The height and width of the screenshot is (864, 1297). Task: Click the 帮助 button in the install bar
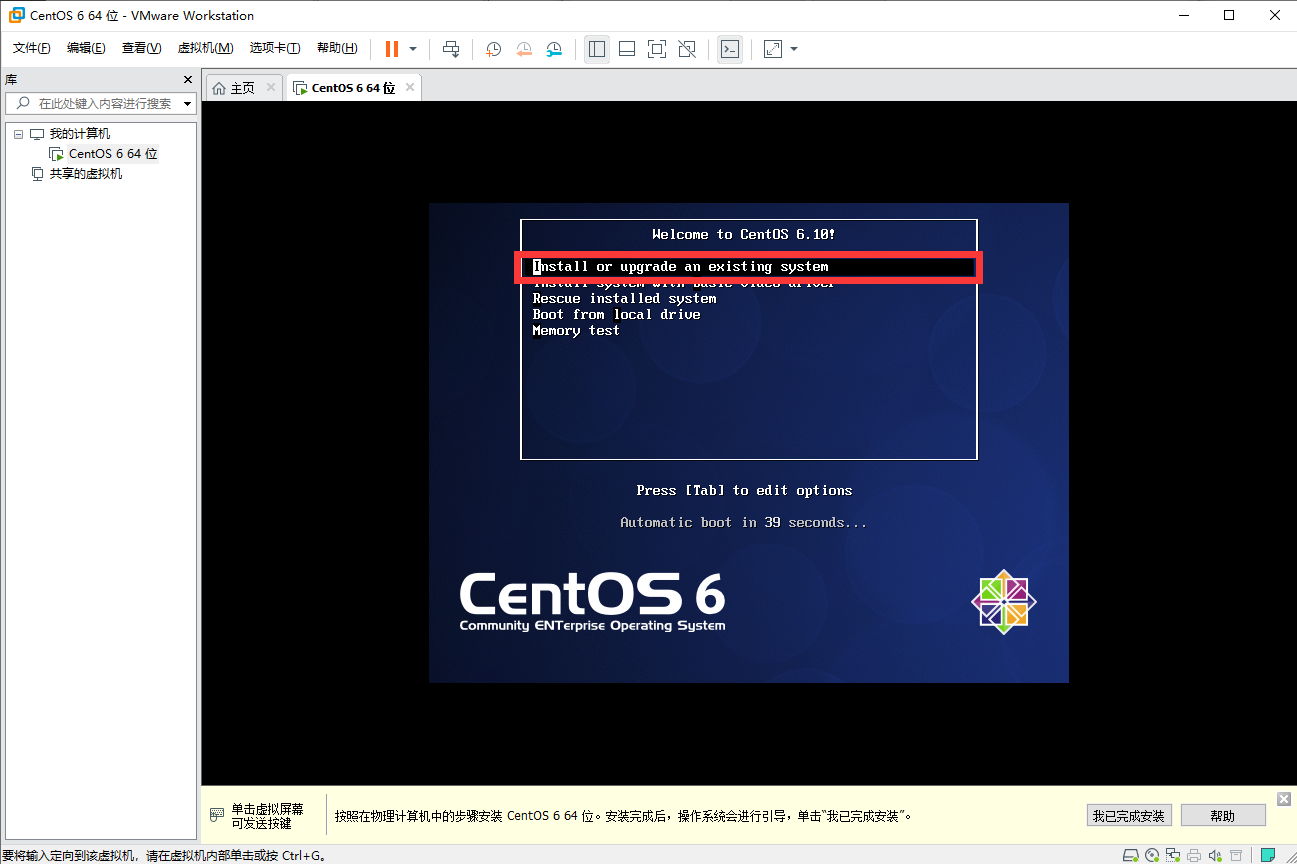coord(1223,816)
